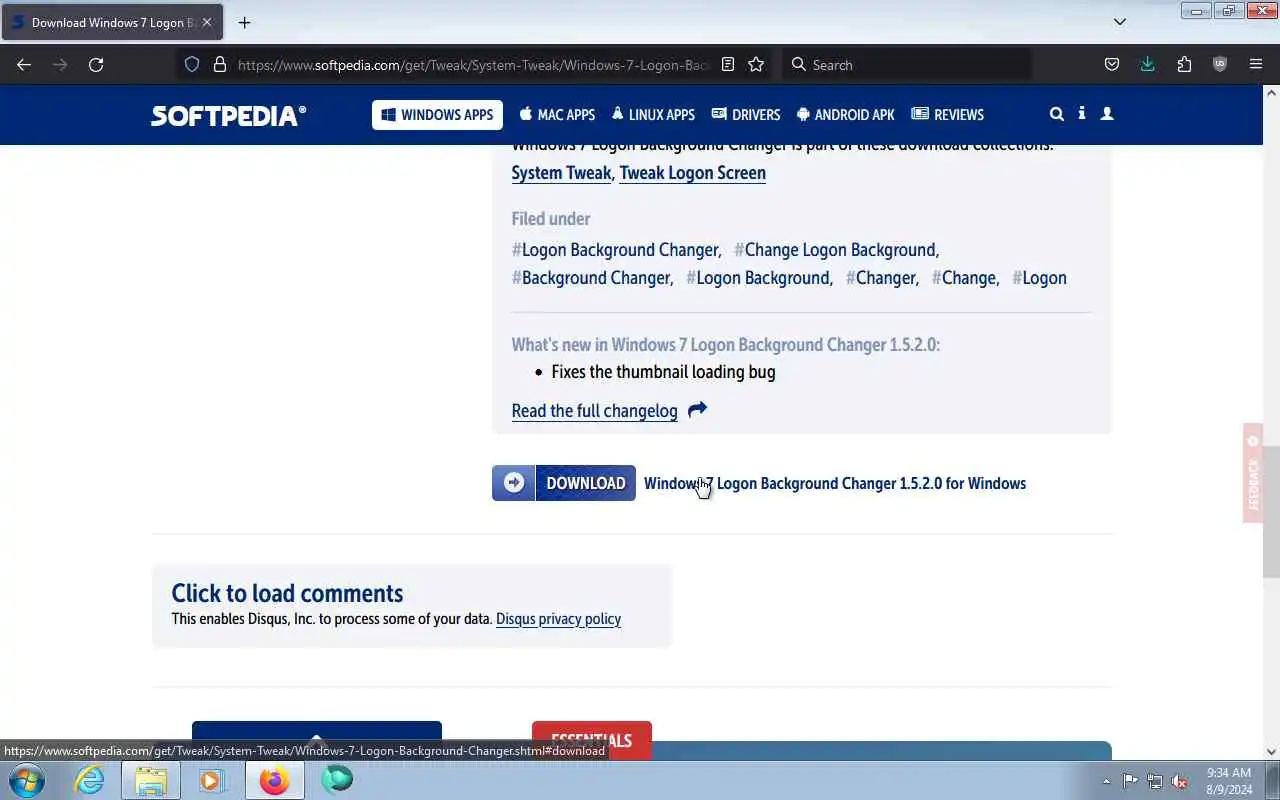Click the address bar URL field
The height and width of the screenshot is (800, 1280).
click(474, 65)
